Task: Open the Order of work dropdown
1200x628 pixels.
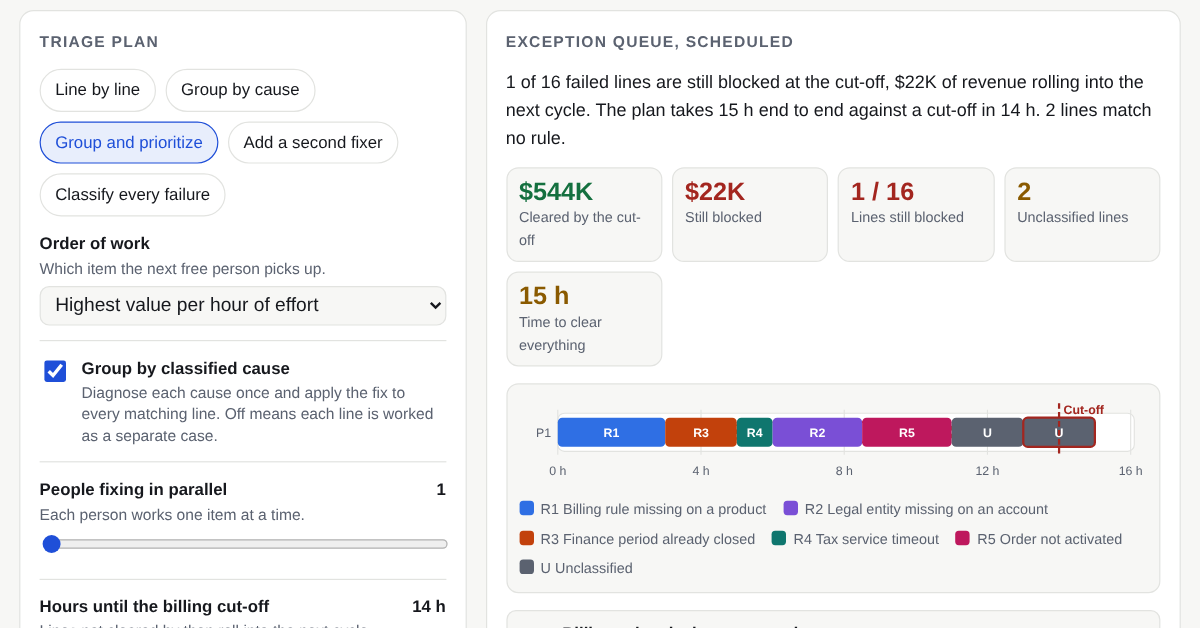Action: [x=243, y=305]
